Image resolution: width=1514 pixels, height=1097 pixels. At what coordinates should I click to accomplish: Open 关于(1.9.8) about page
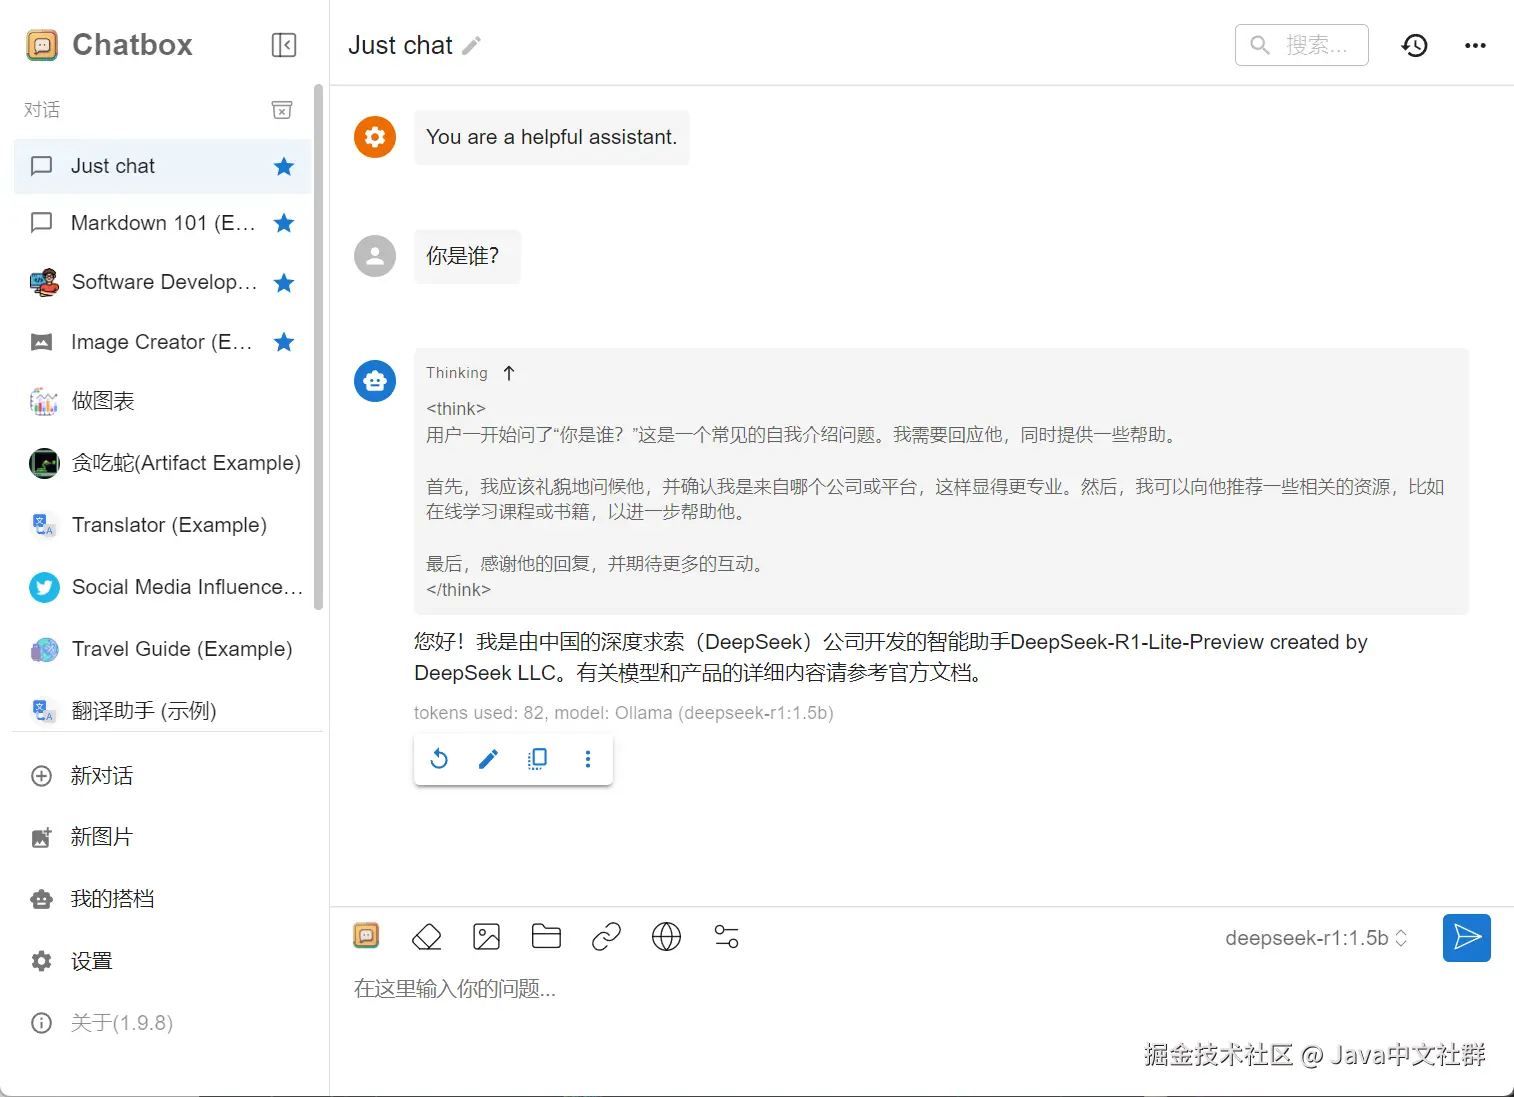pos(162,1023)
